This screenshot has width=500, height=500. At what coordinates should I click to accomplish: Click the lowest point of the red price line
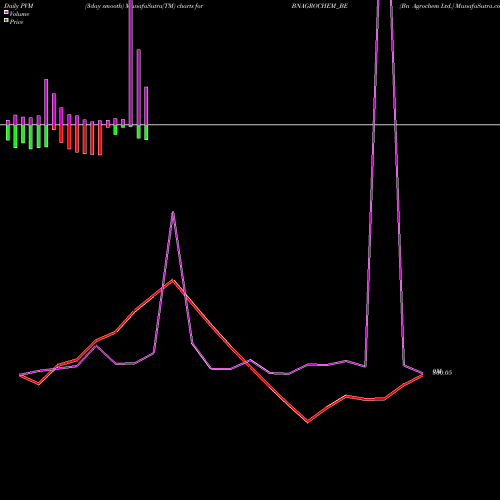tap(308, 422)
